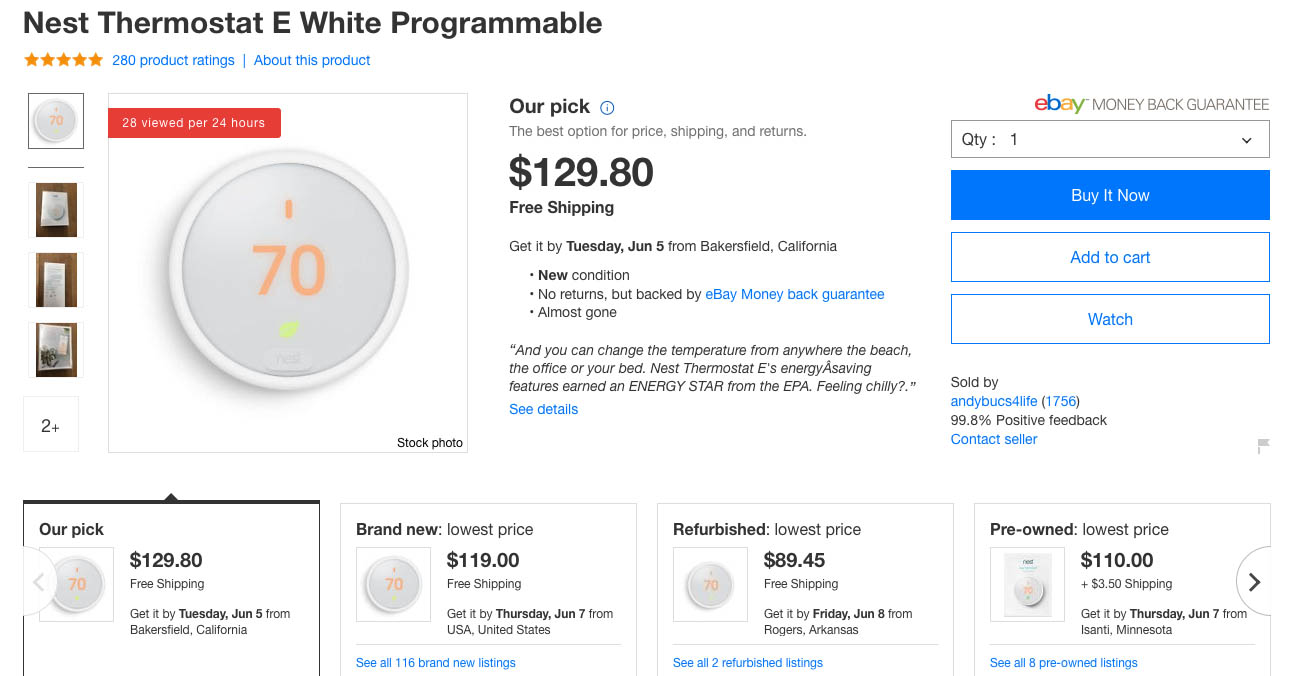View the second product thumbnail photo

point(56,210)
